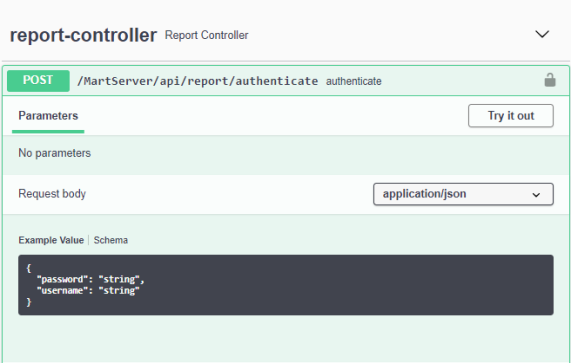Switch to the Schema tab
571x363 pixels.
point(111,240)
